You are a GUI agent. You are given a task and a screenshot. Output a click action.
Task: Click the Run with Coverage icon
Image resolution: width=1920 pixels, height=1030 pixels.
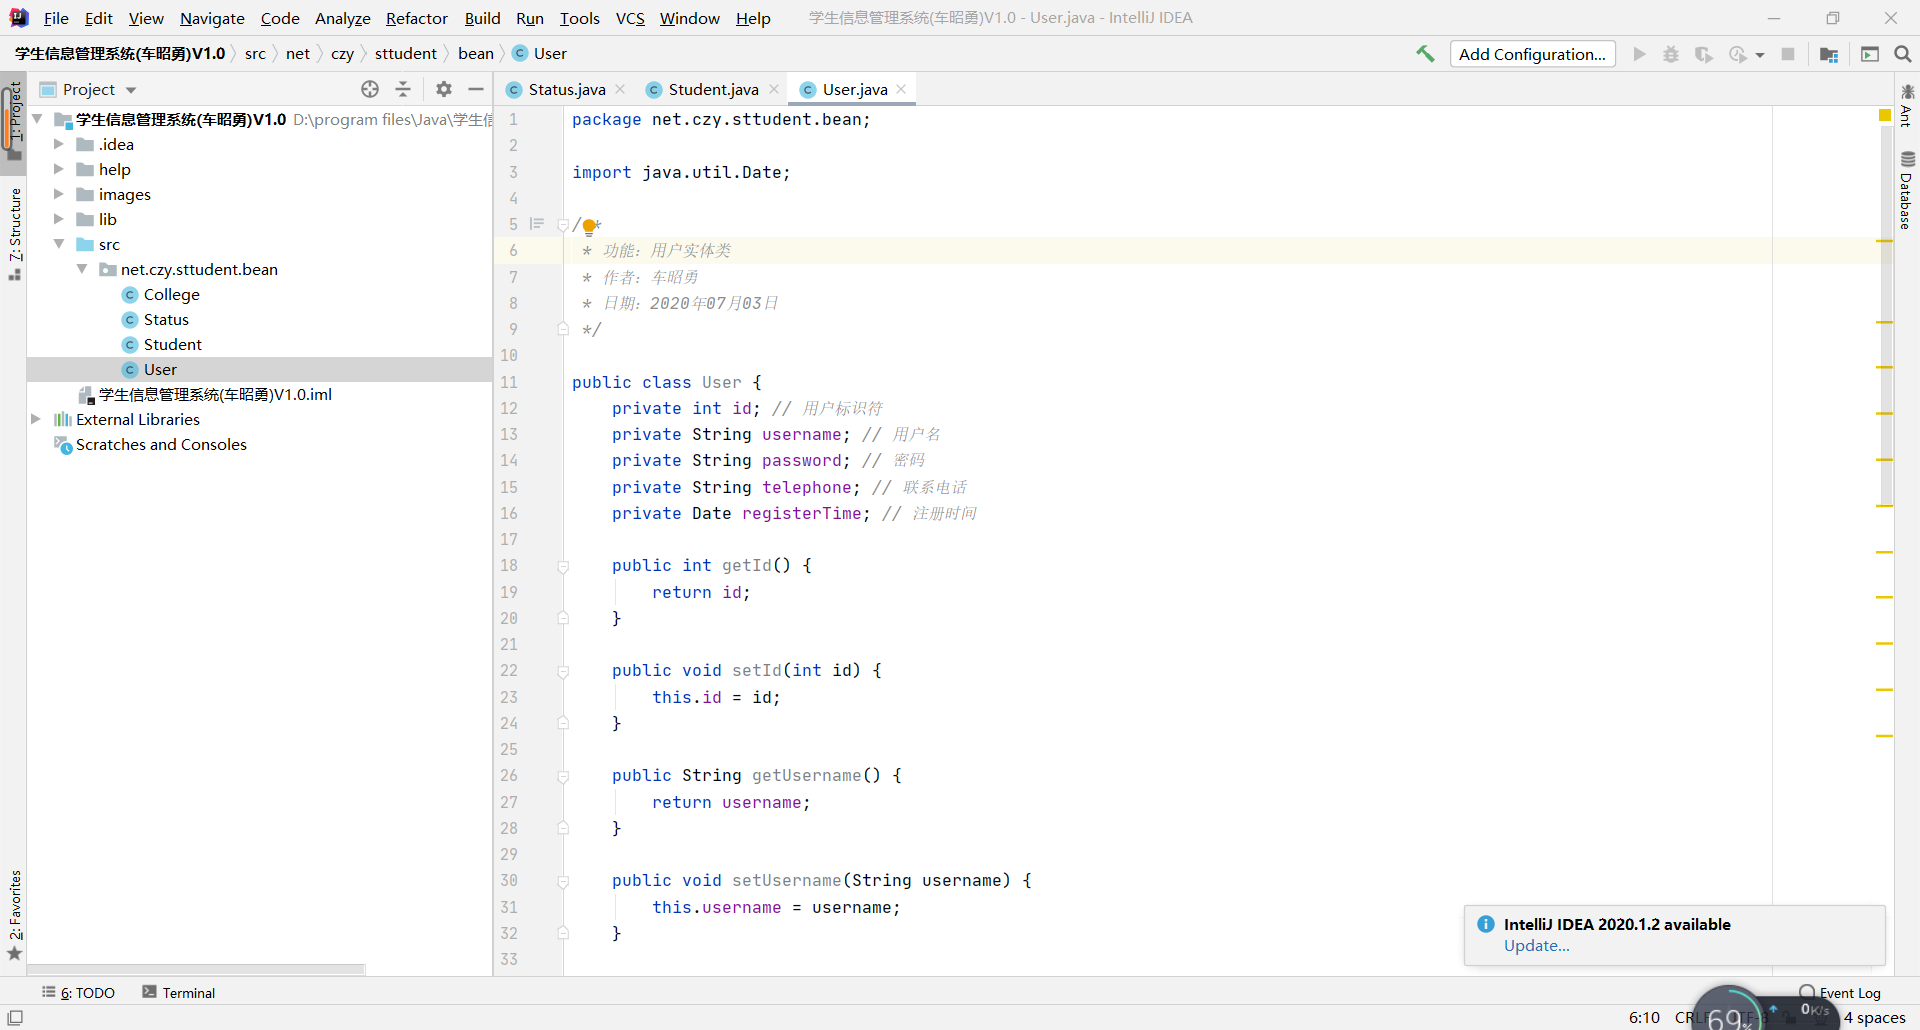(x=1703, y=54)
